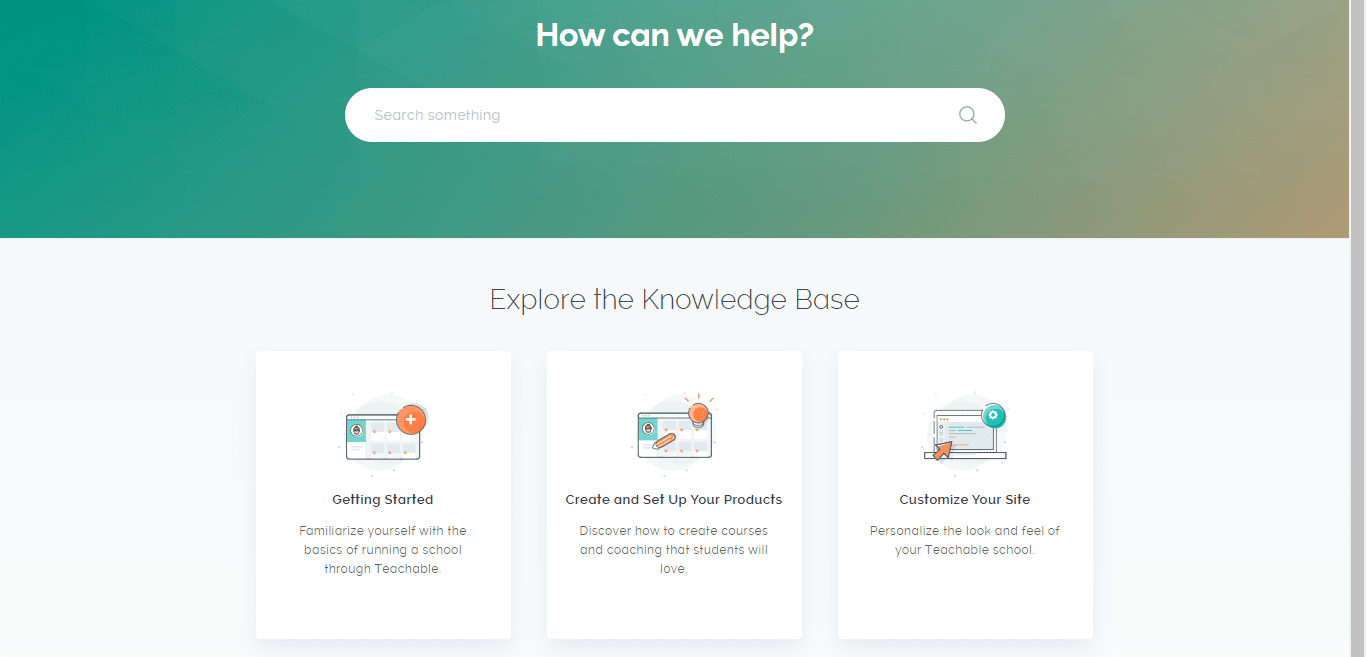1366x657 pixels.
Task: Click the magnifying glass search icon
Action: [x=967, y=115]
